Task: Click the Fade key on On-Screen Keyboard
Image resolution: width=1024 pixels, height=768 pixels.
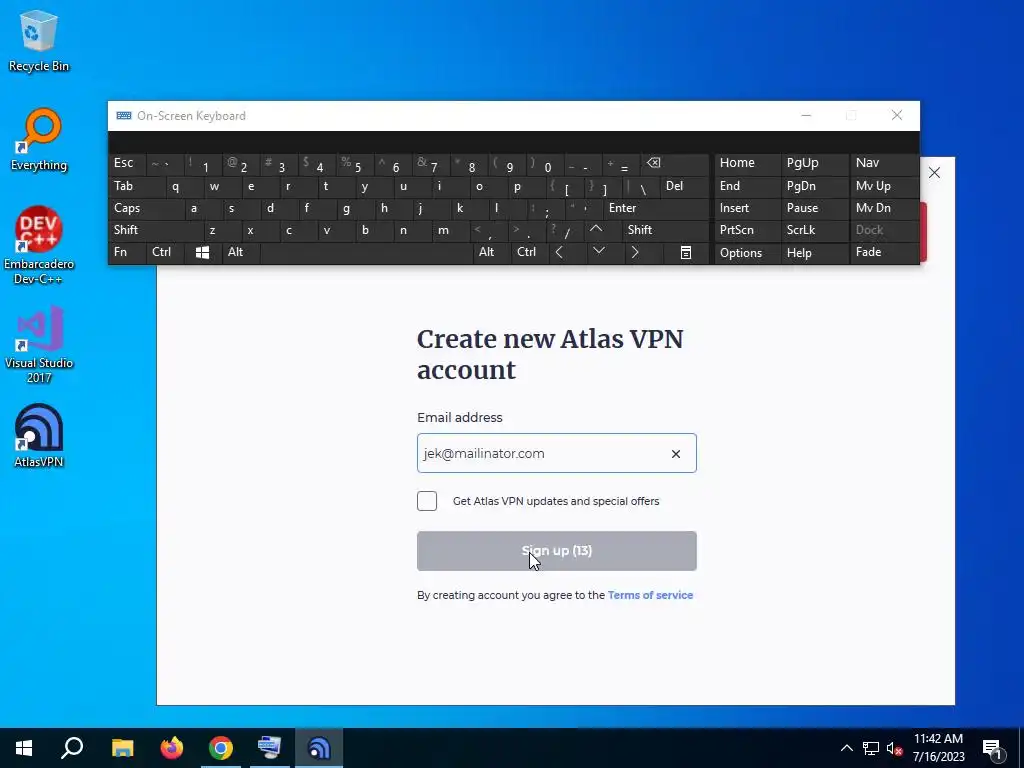Action: (x=884, y=252)
